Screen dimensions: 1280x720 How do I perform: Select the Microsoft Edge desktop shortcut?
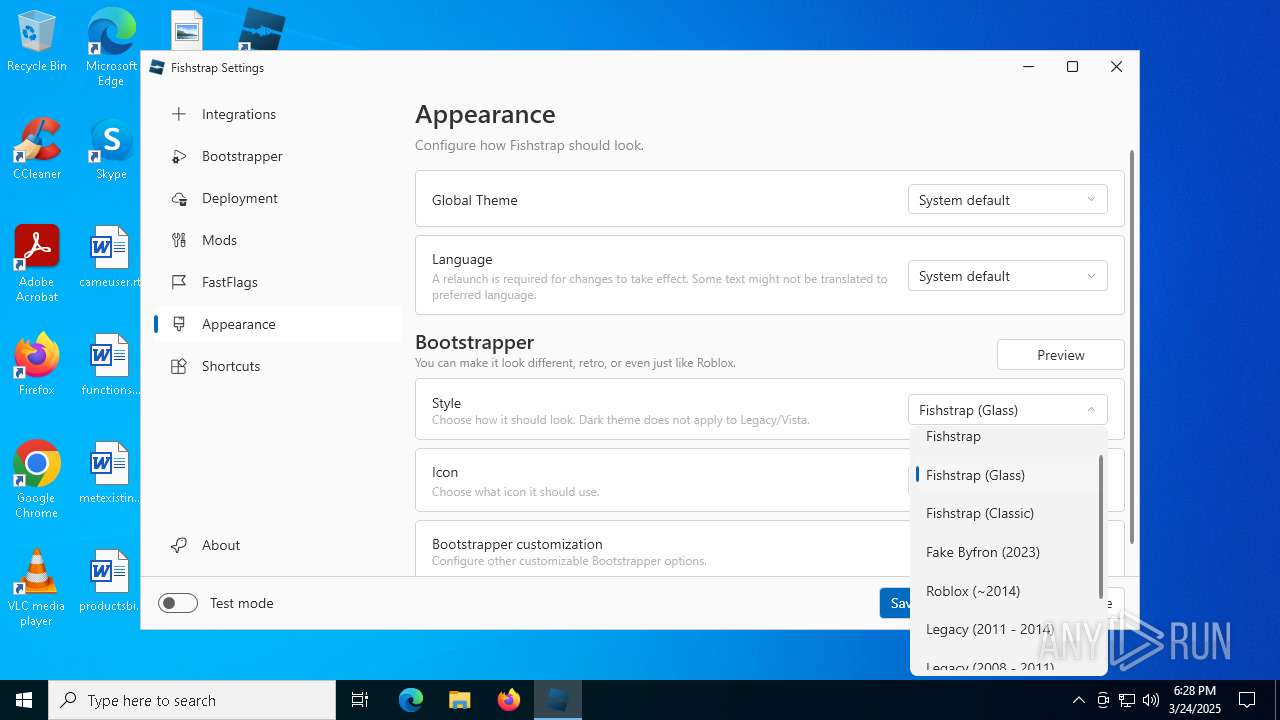tap(111, 48)
